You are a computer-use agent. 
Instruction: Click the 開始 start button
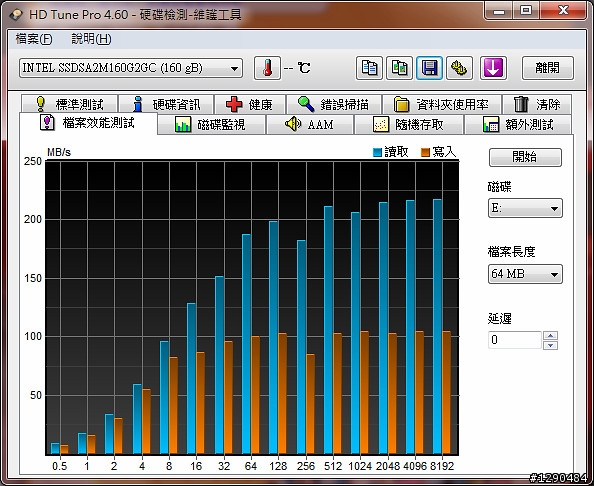[x=525, y=157]
